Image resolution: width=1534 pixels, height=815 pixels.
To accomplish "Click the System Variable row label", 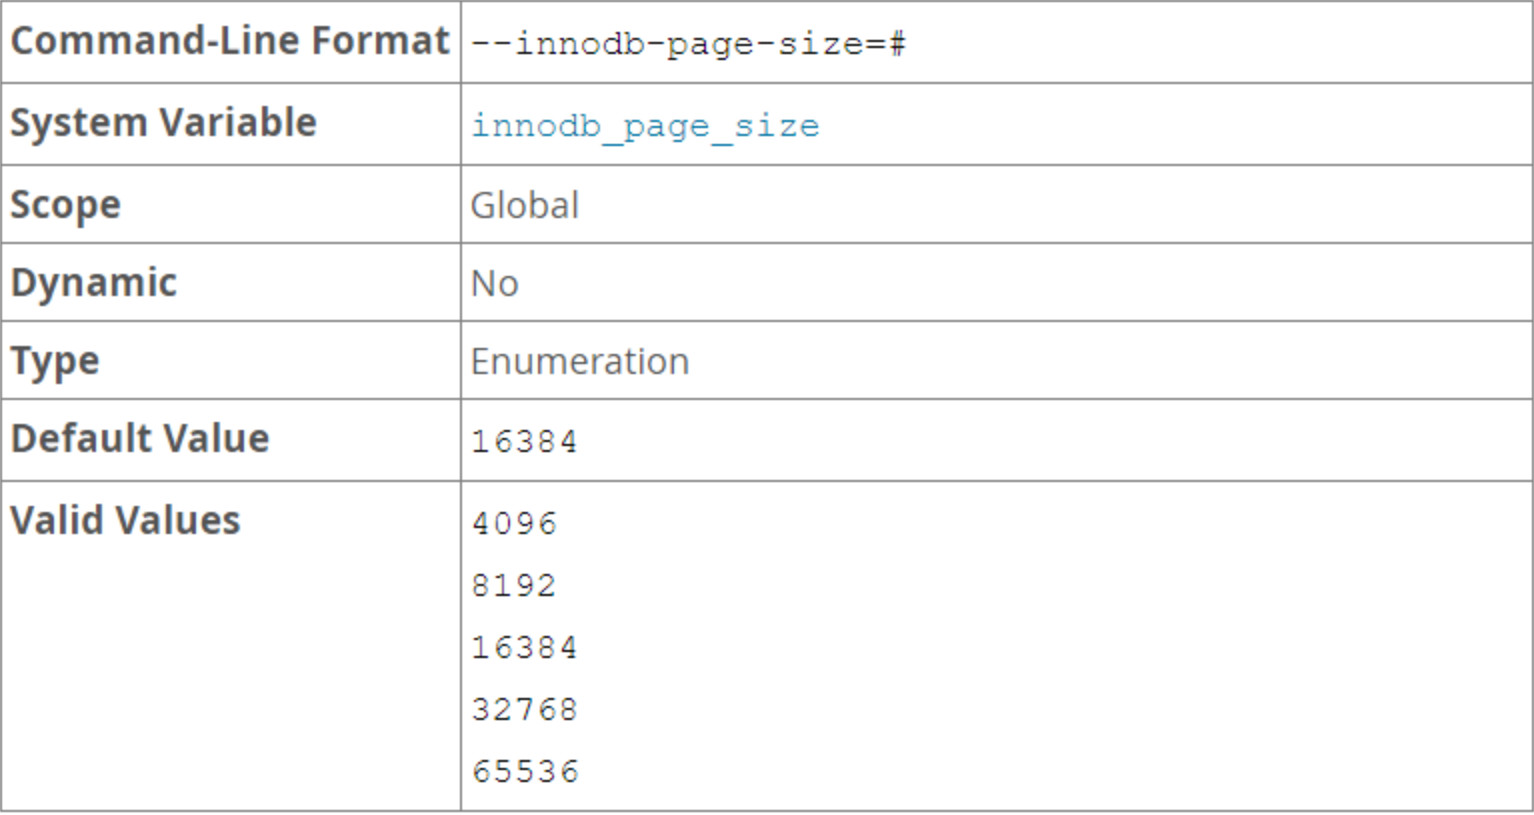I will pos(163,123).
